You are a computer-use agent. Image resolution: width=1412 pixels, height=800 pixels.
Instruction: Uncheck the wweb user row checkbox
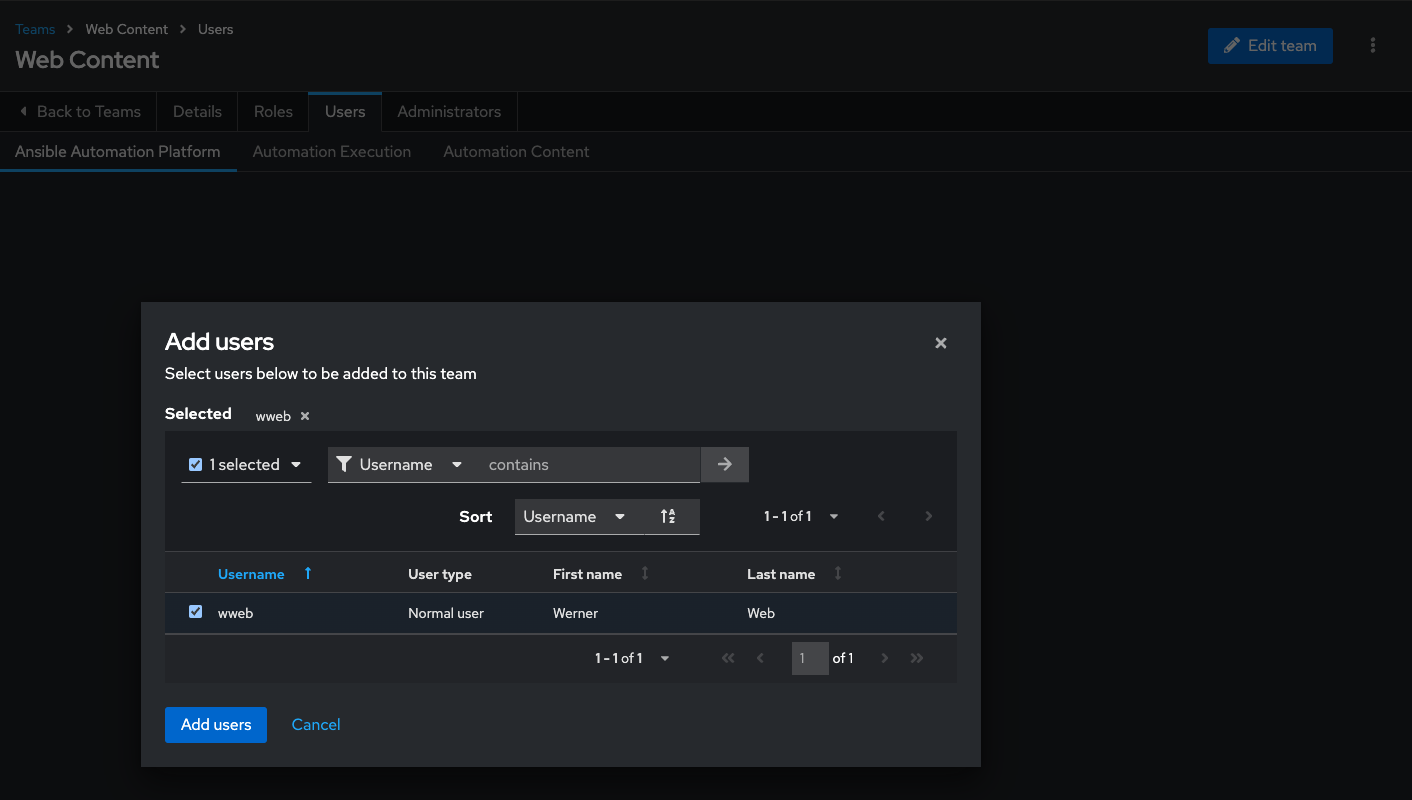click(196, 612)
